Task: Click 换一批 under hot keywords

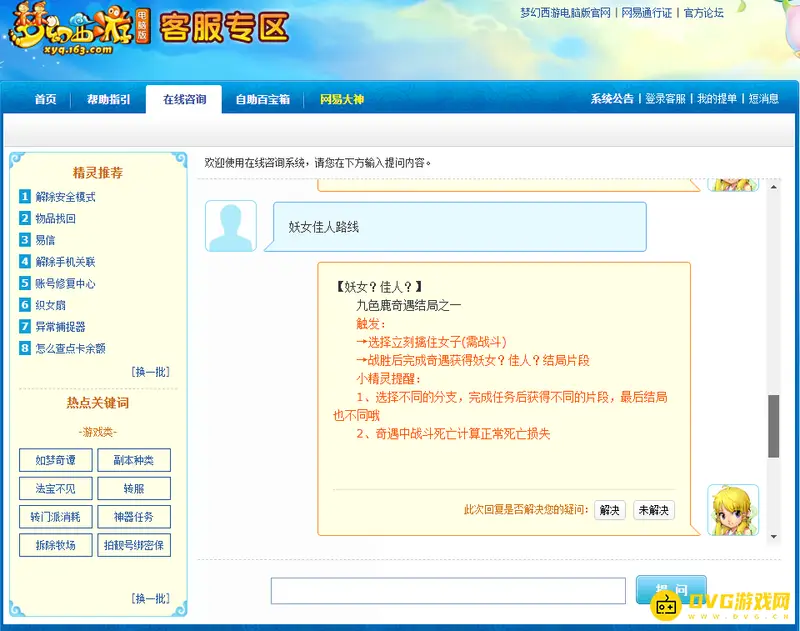Action: [x=151, y=598]
